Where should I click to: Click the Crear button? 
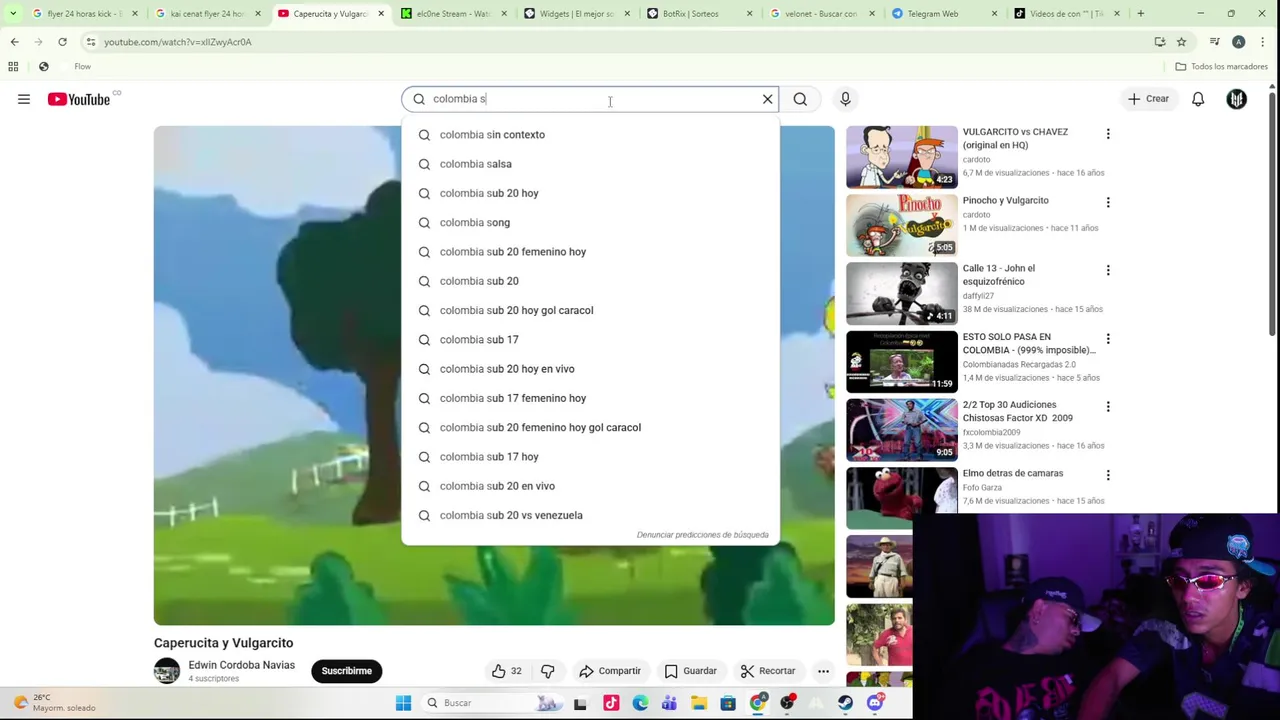1148,99
